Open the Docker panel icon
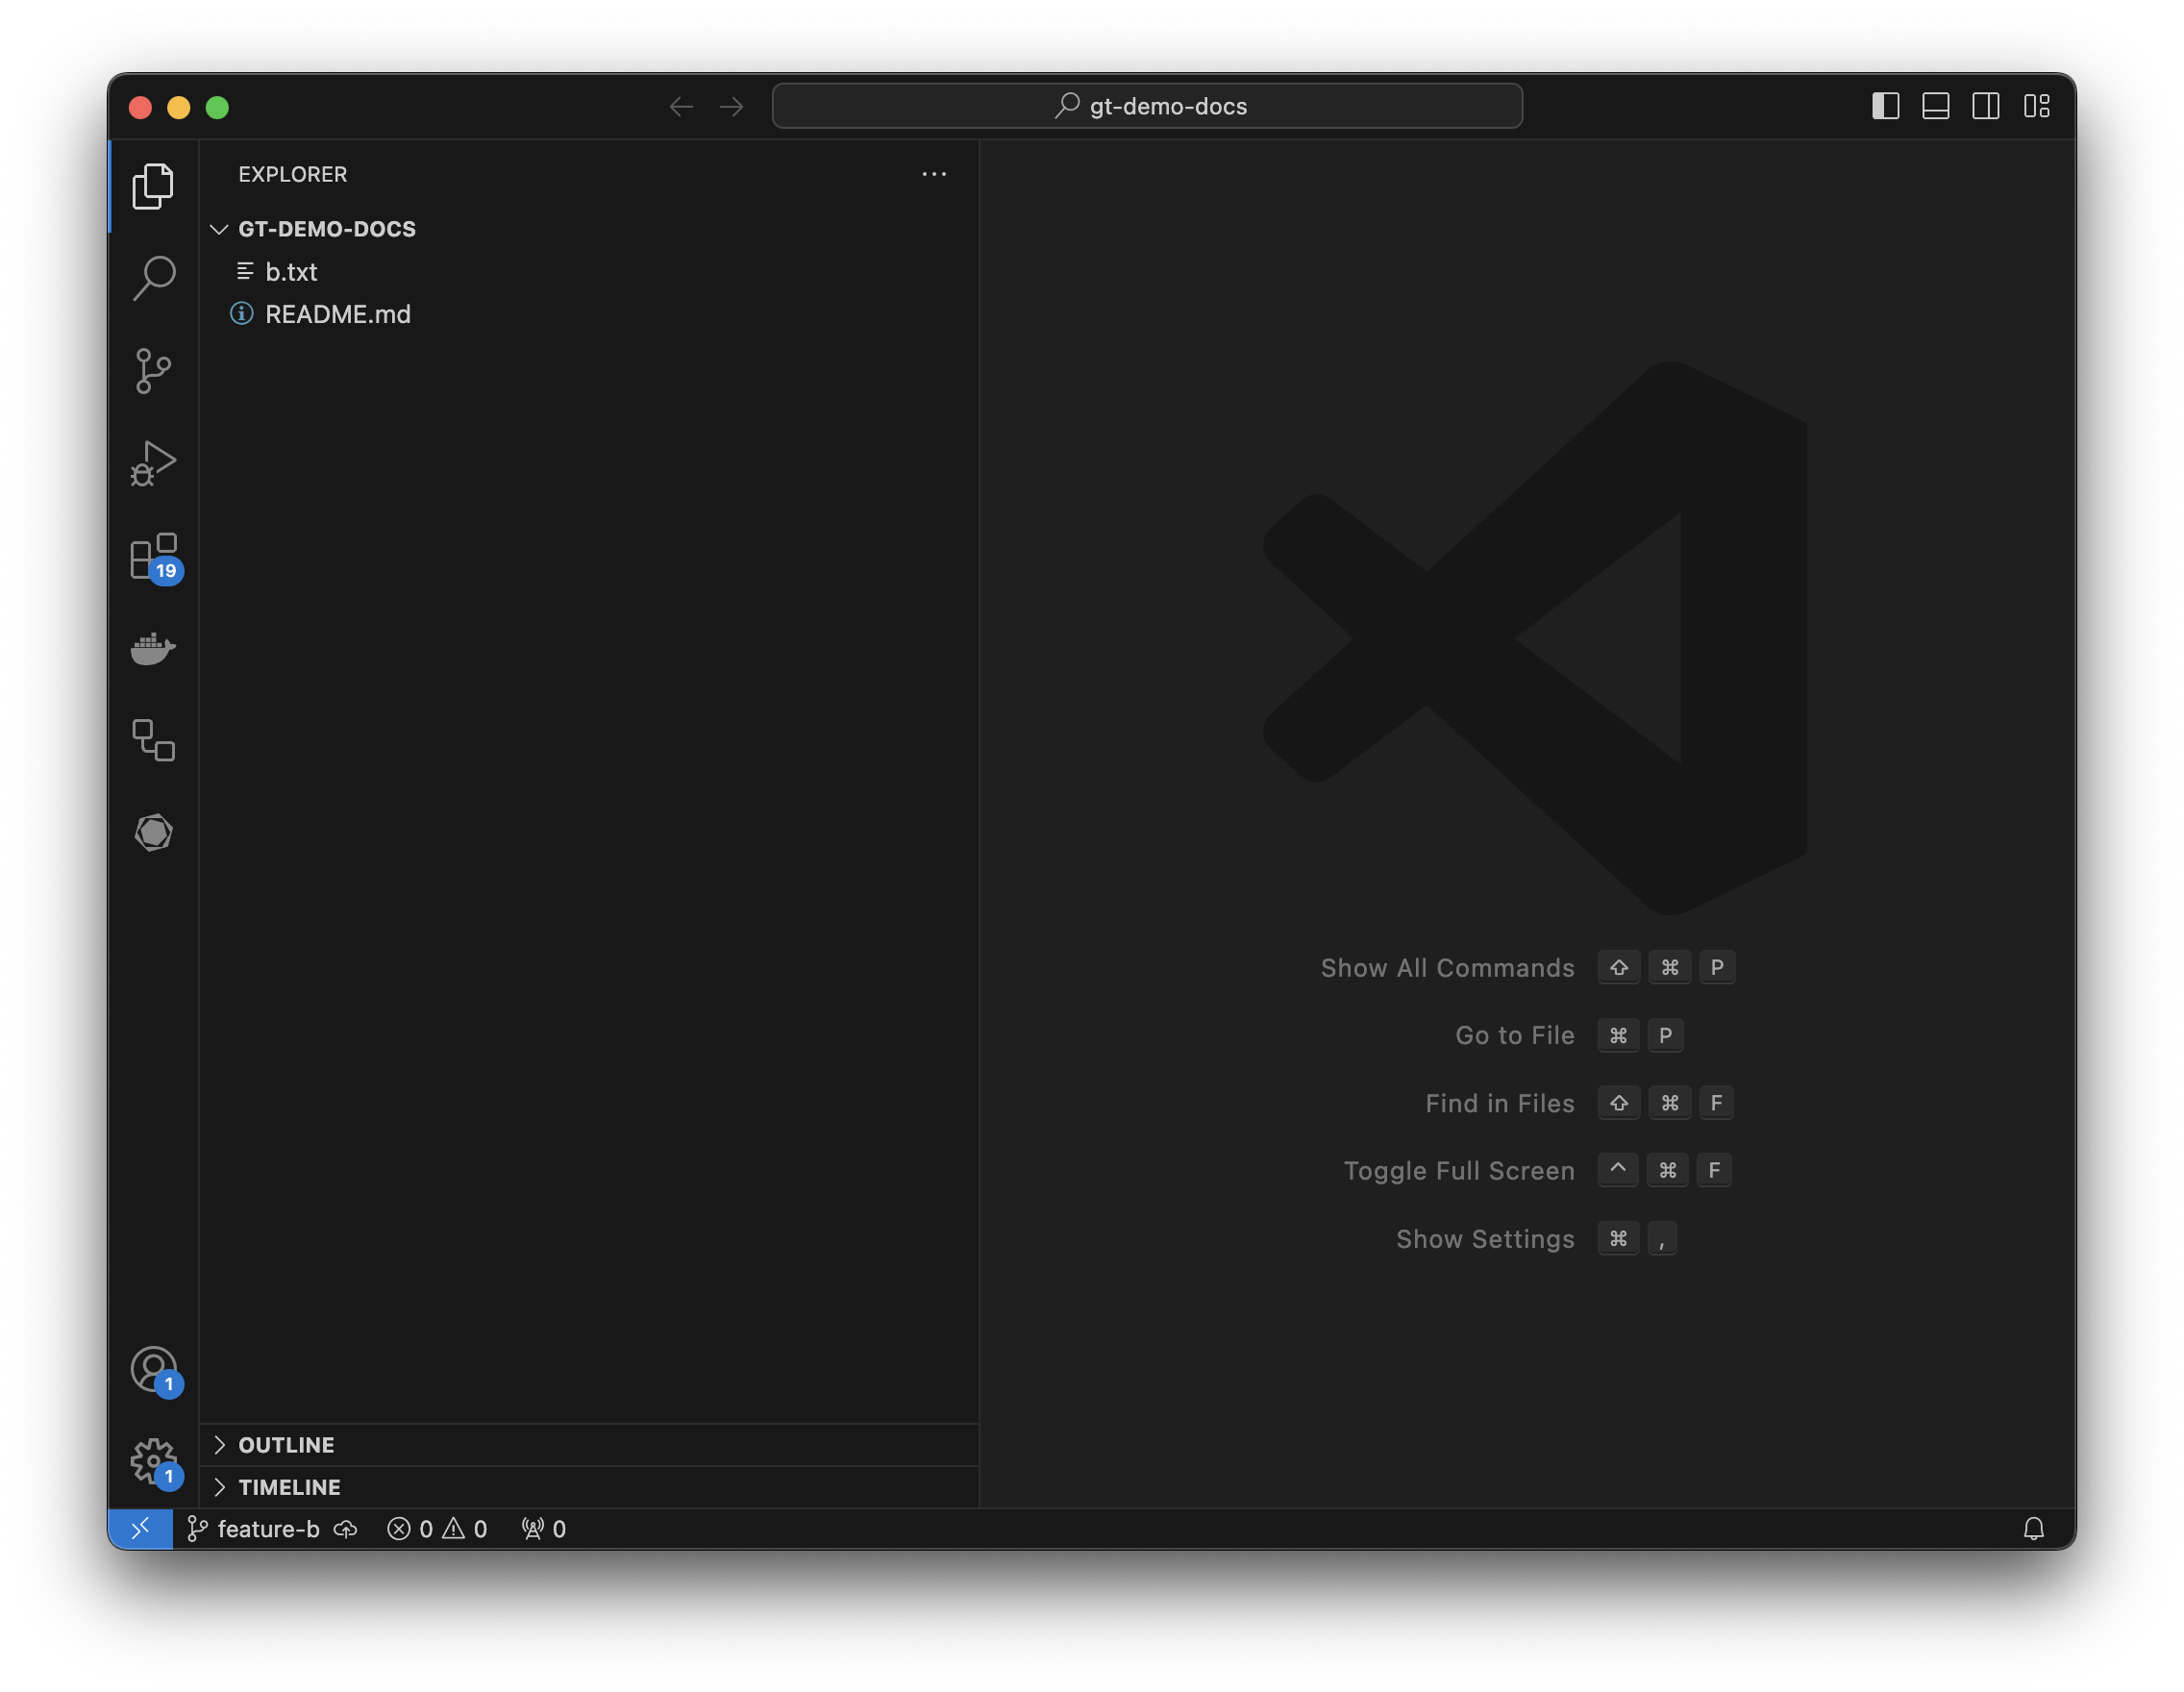 tap(153, 648)
